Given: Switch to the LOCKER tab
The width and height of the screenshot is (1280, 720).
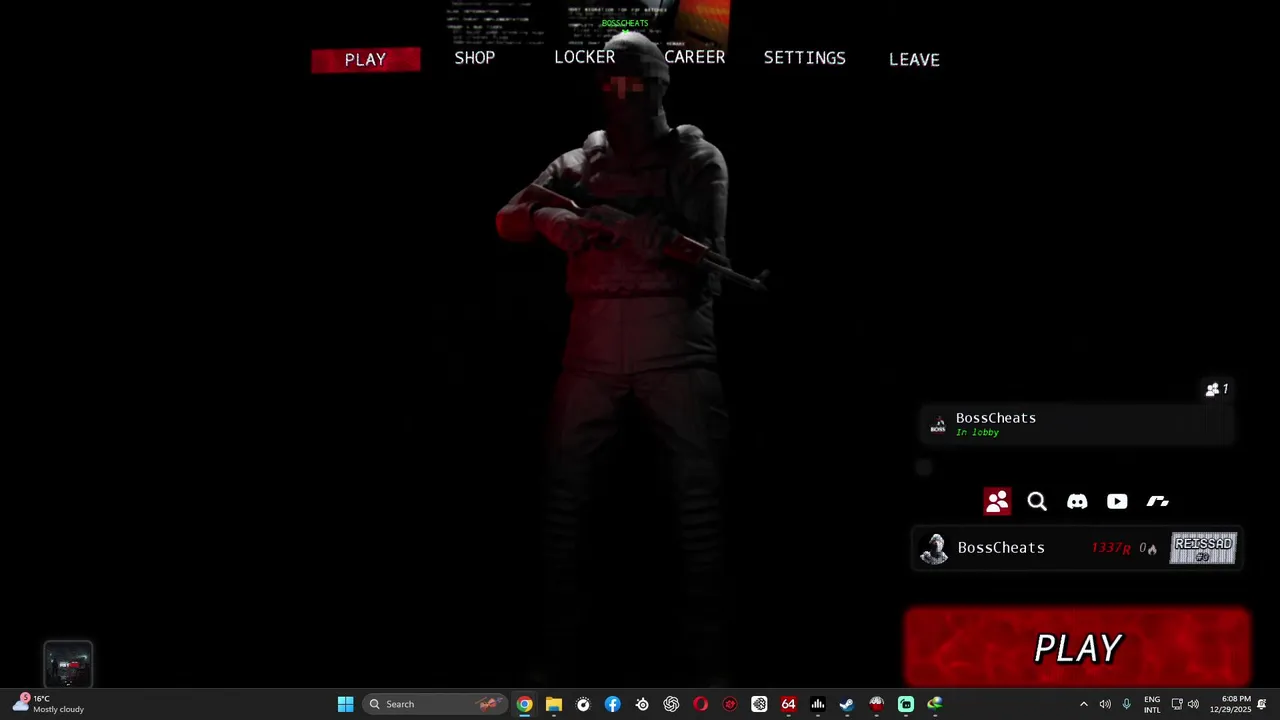Looking at the screenshot, I should [585, 57].
